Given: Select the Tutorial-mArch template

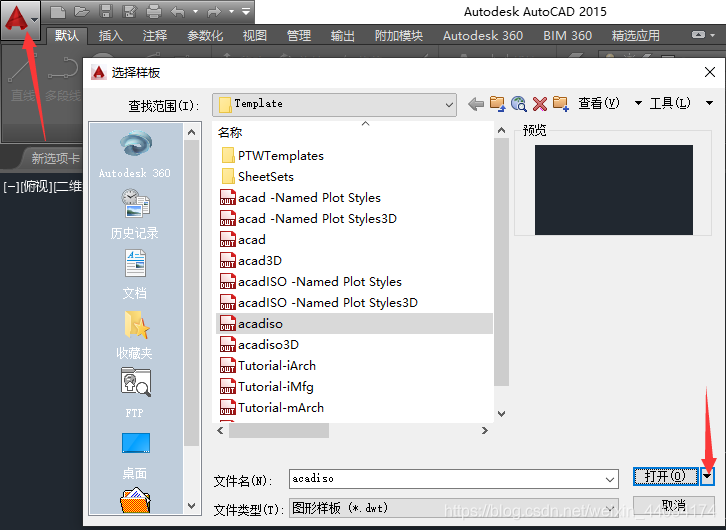Looking at the screenshot, I should (x=272, y=407).
